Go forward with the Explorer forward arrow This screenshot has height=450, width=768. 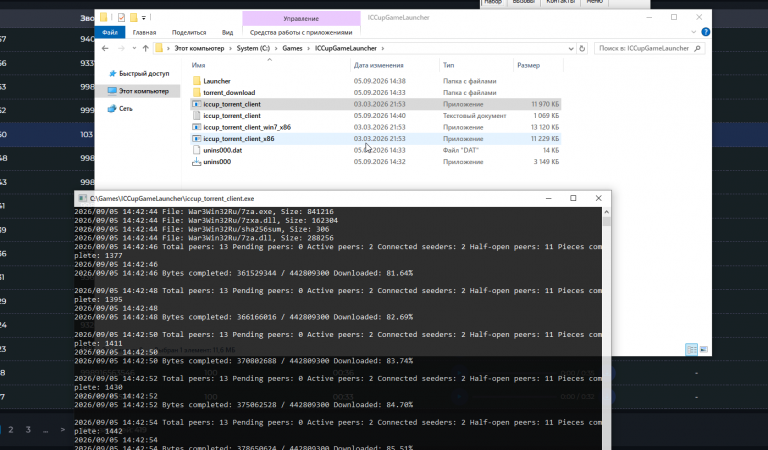(121, 48)
